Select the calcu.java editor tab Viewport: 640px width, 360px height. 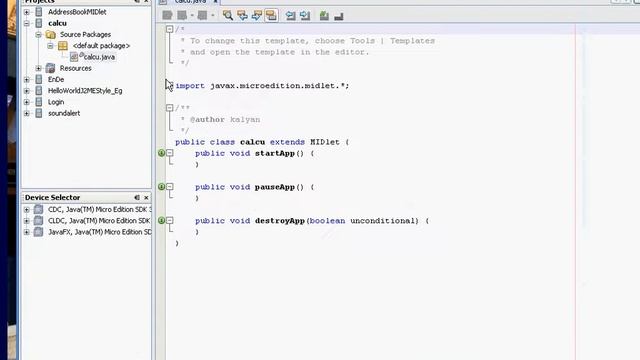[190, 2]
